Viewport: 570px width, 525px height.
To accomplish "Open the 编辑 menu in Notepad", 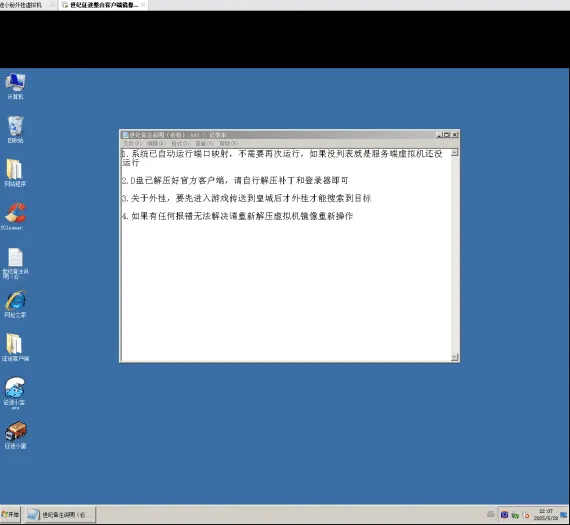I will point(156,143).
